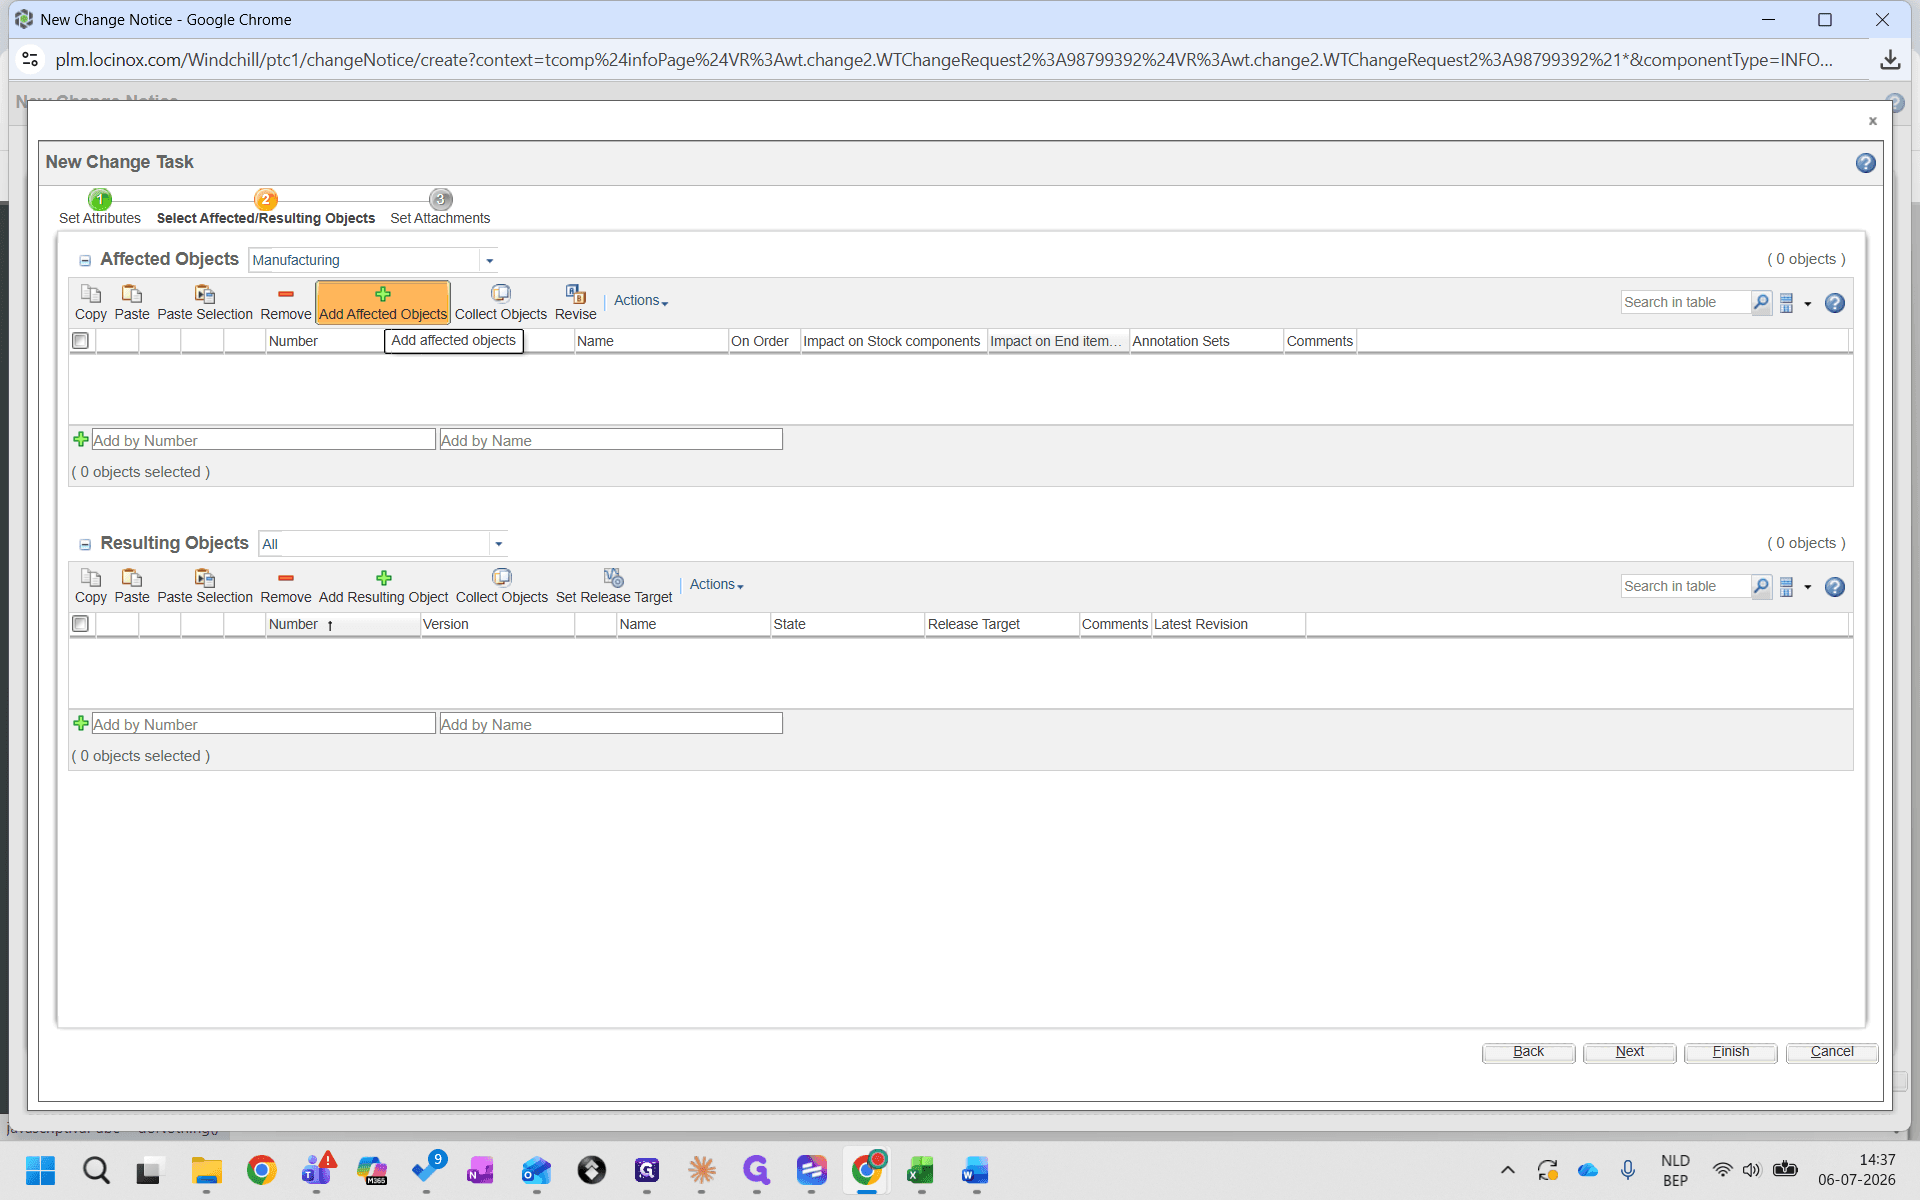The image size is (1920, 1200).
Task: Toggle select-all checkbox in Resulting Objects table
Action: 81,624
